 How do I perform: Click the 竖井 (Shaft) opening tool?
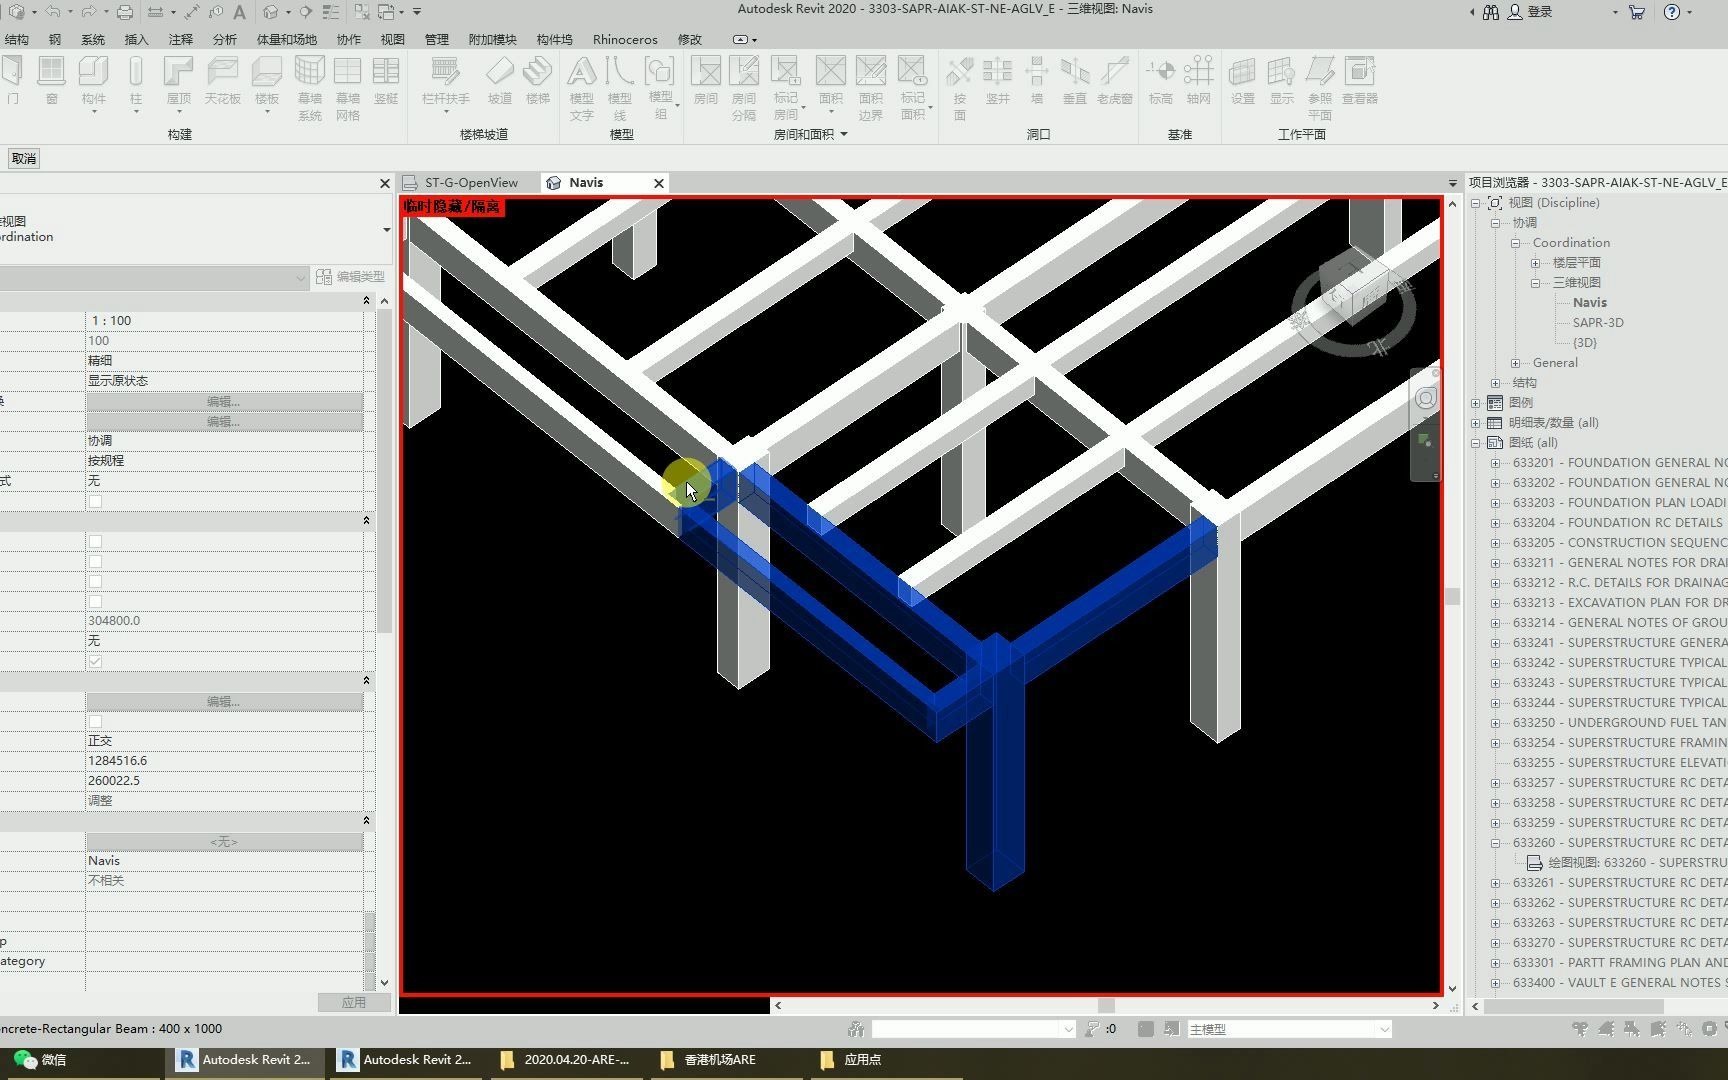click(x=997, y=80)
